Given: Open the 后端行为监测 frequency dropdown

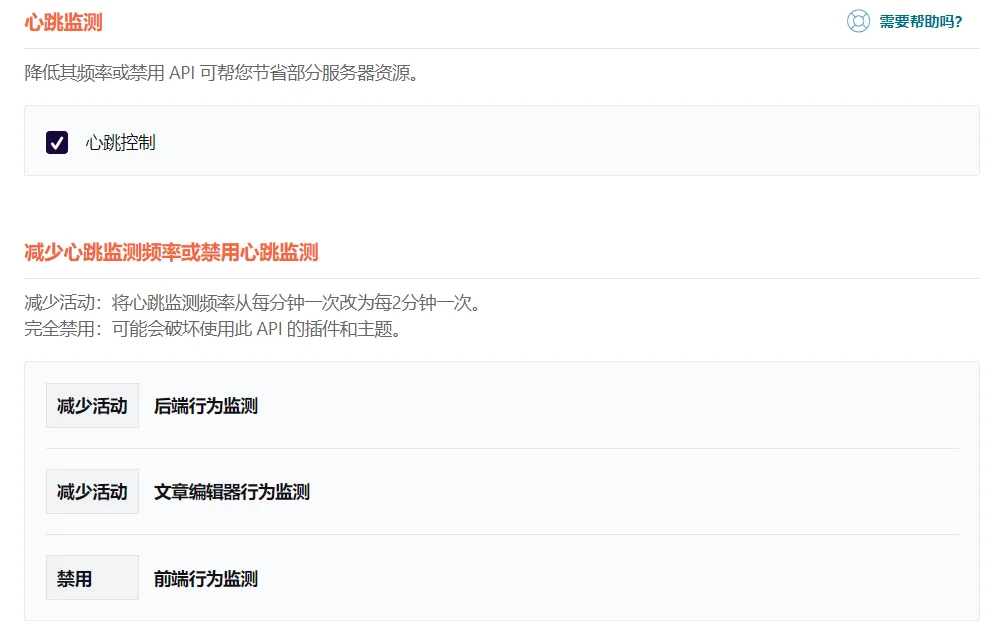Looking at the screenshot, I should pos(92,406).
